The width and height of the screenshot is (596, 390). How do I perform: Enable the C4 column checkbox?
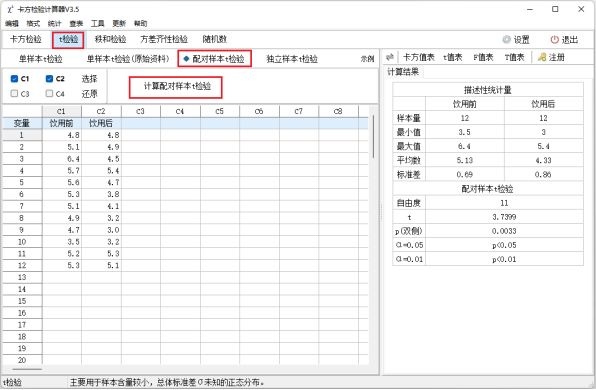point(49,94)
